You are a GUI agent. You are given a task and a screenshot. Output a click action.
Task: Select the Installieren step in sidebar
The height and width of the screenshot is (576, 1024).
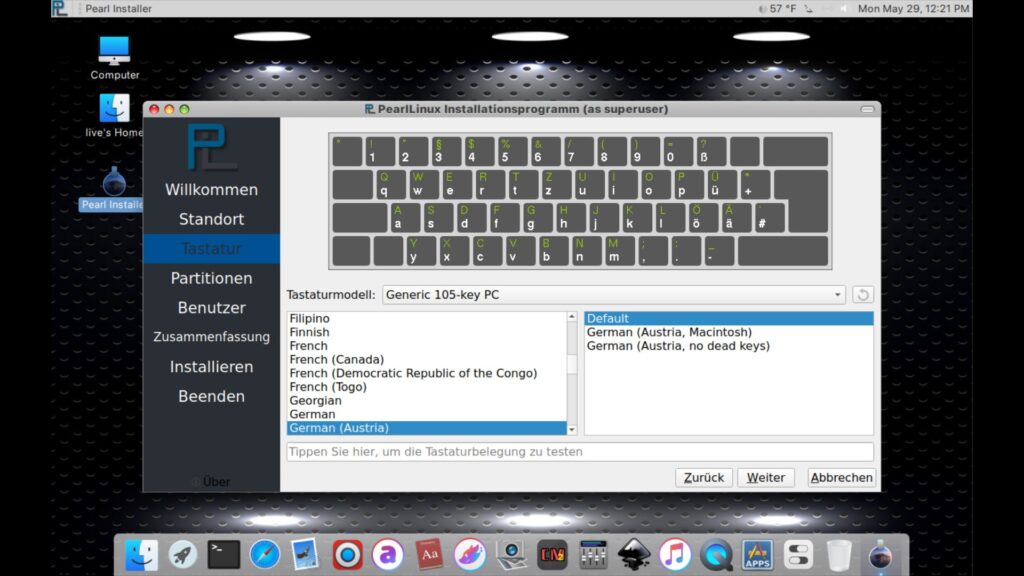211,366
